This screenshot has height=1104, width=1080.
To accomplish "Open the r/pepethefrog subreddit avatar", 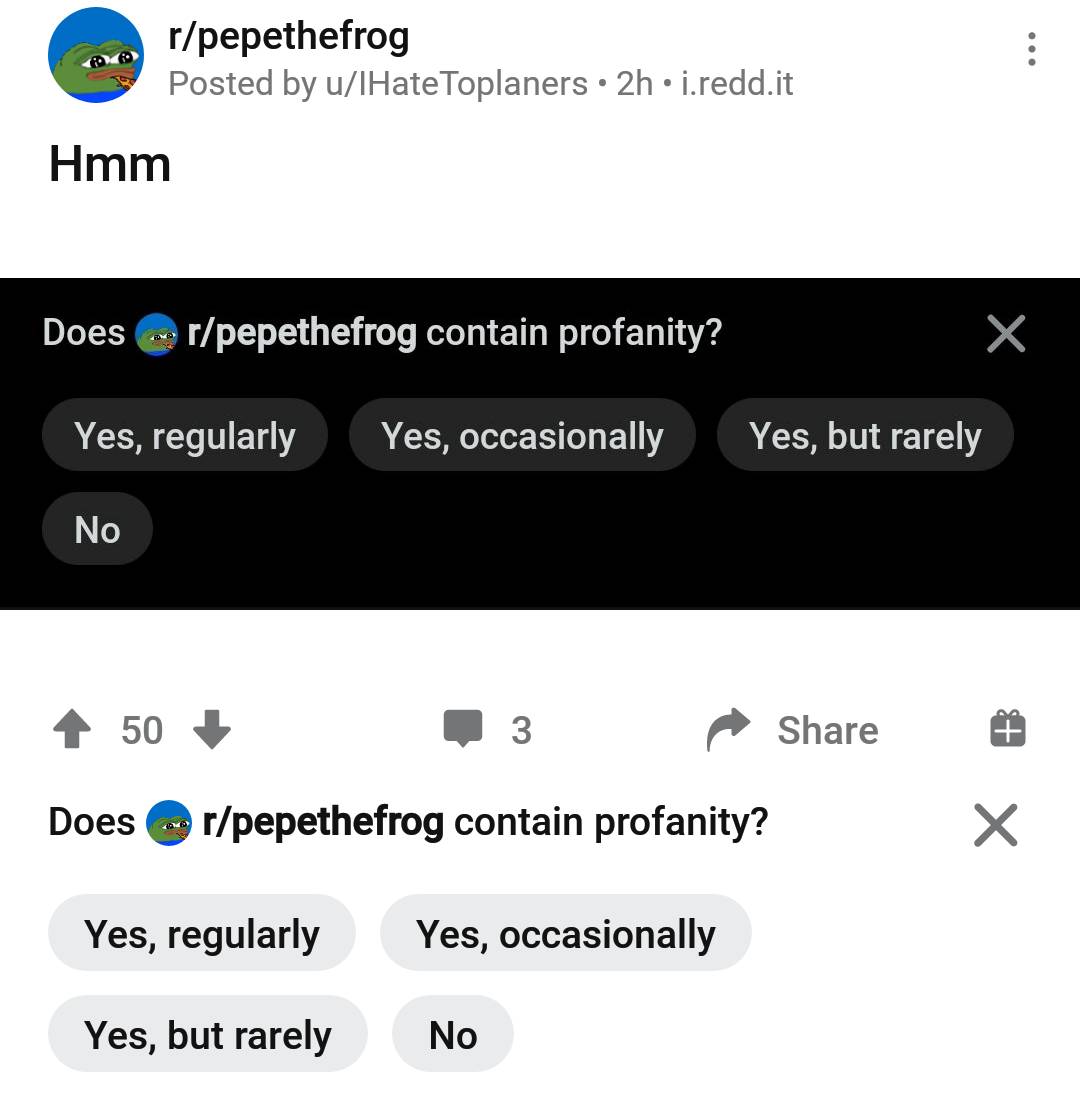I will click(96, 56).
